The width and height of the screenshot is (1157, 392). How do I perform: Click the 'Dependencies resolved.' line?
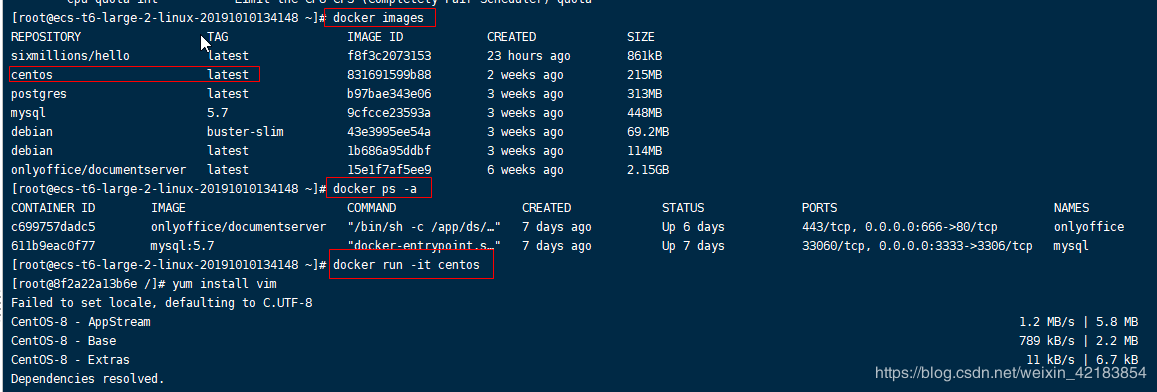88,379
